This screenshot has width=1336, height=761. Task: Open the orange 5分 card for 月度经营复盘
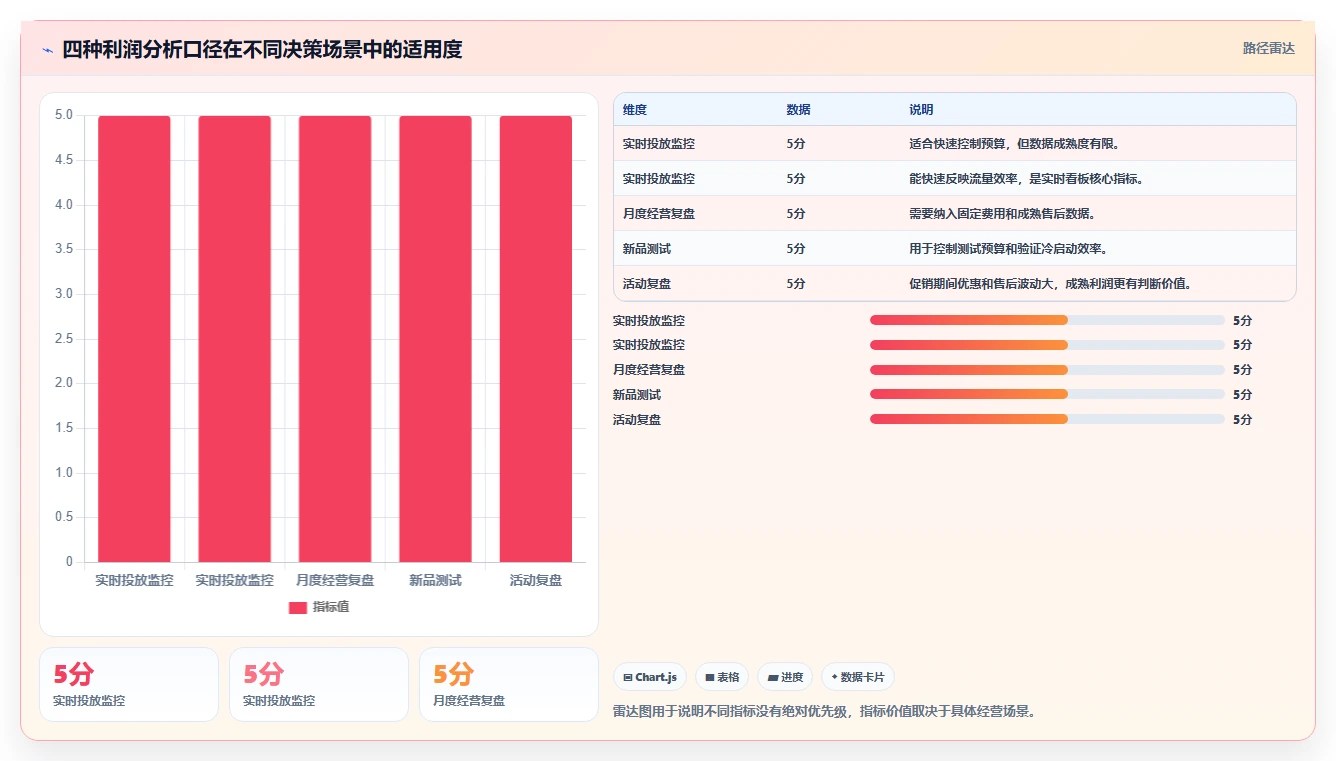point(508,684)
